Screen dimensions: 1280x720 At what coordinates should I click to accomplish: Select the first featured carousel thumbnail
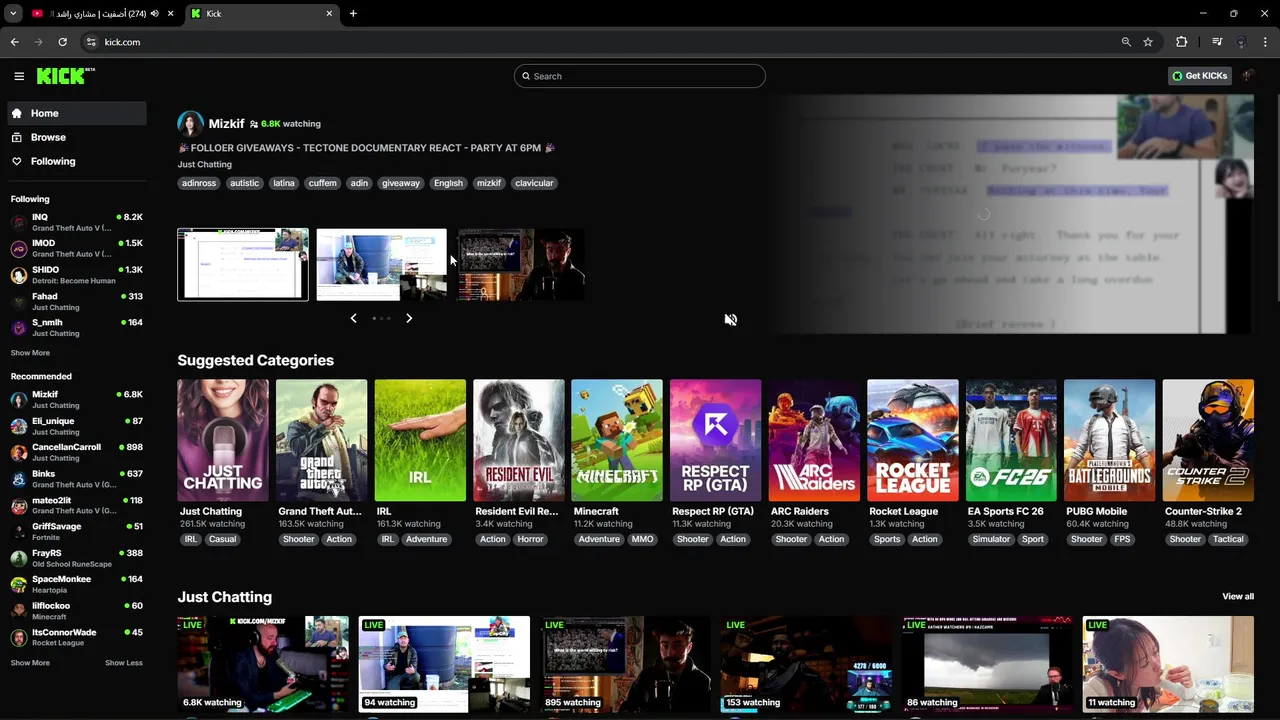pos(243,264)
